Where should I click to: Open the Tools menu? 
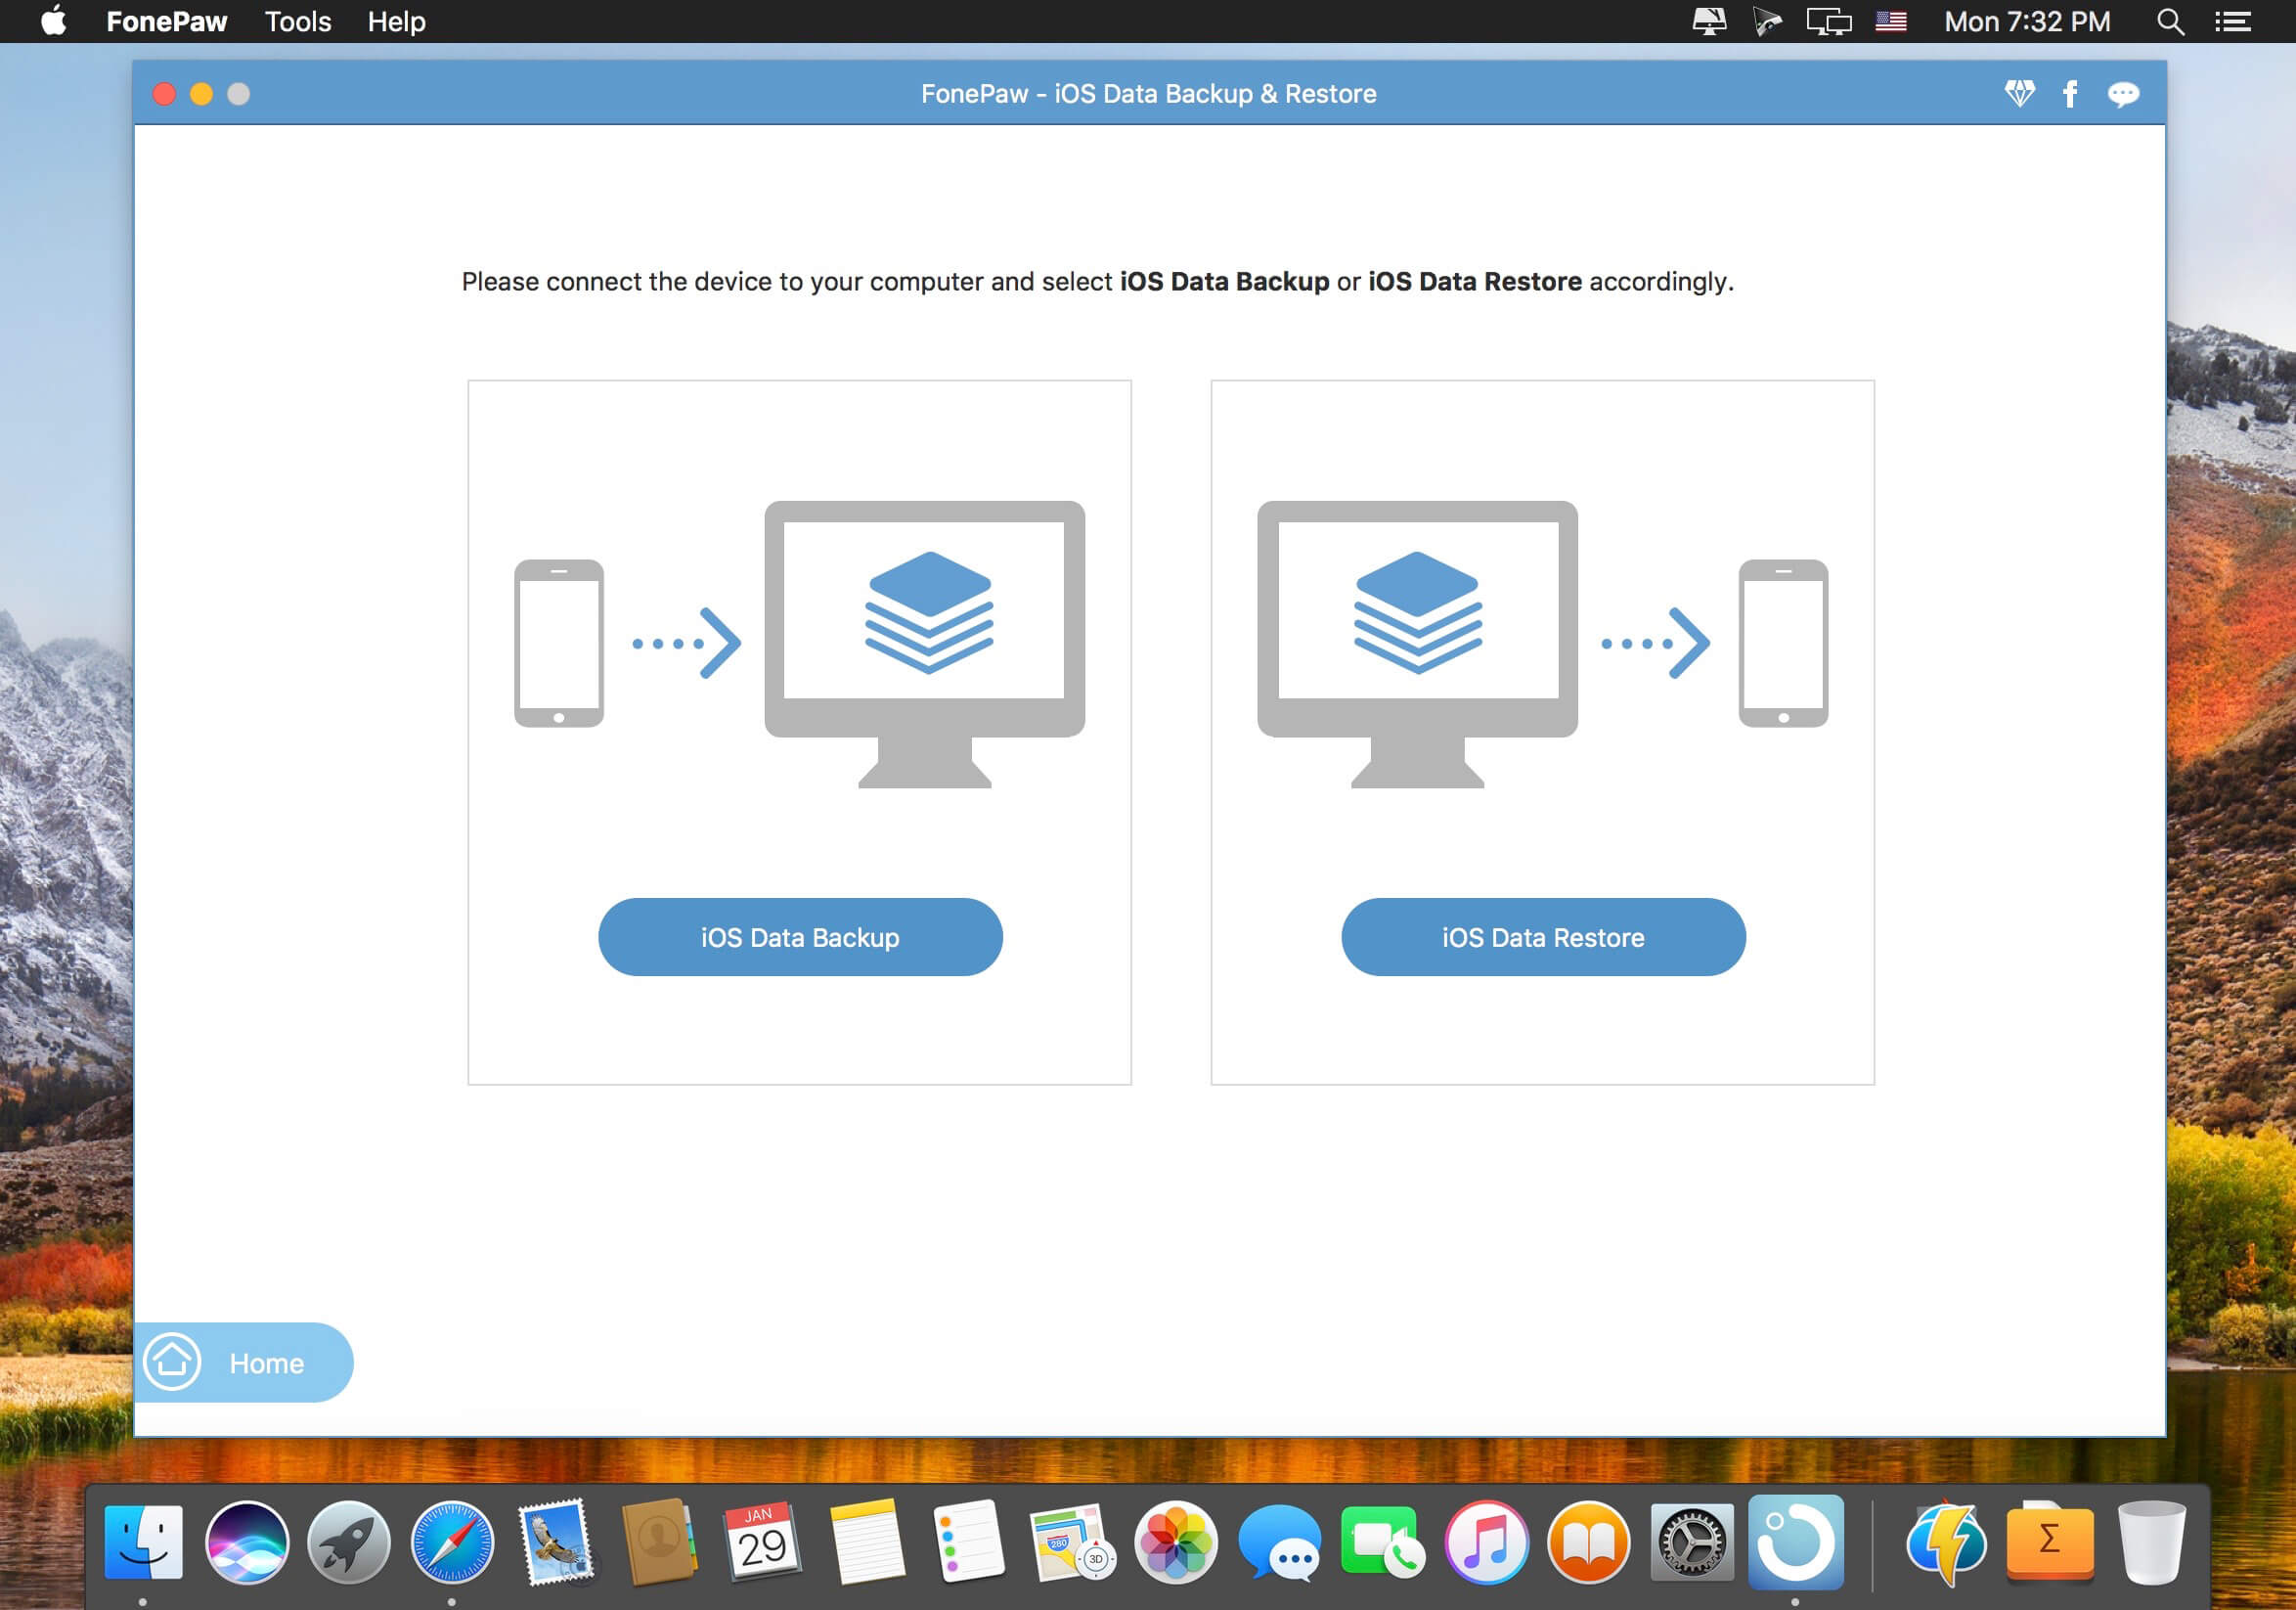[297, 21]
